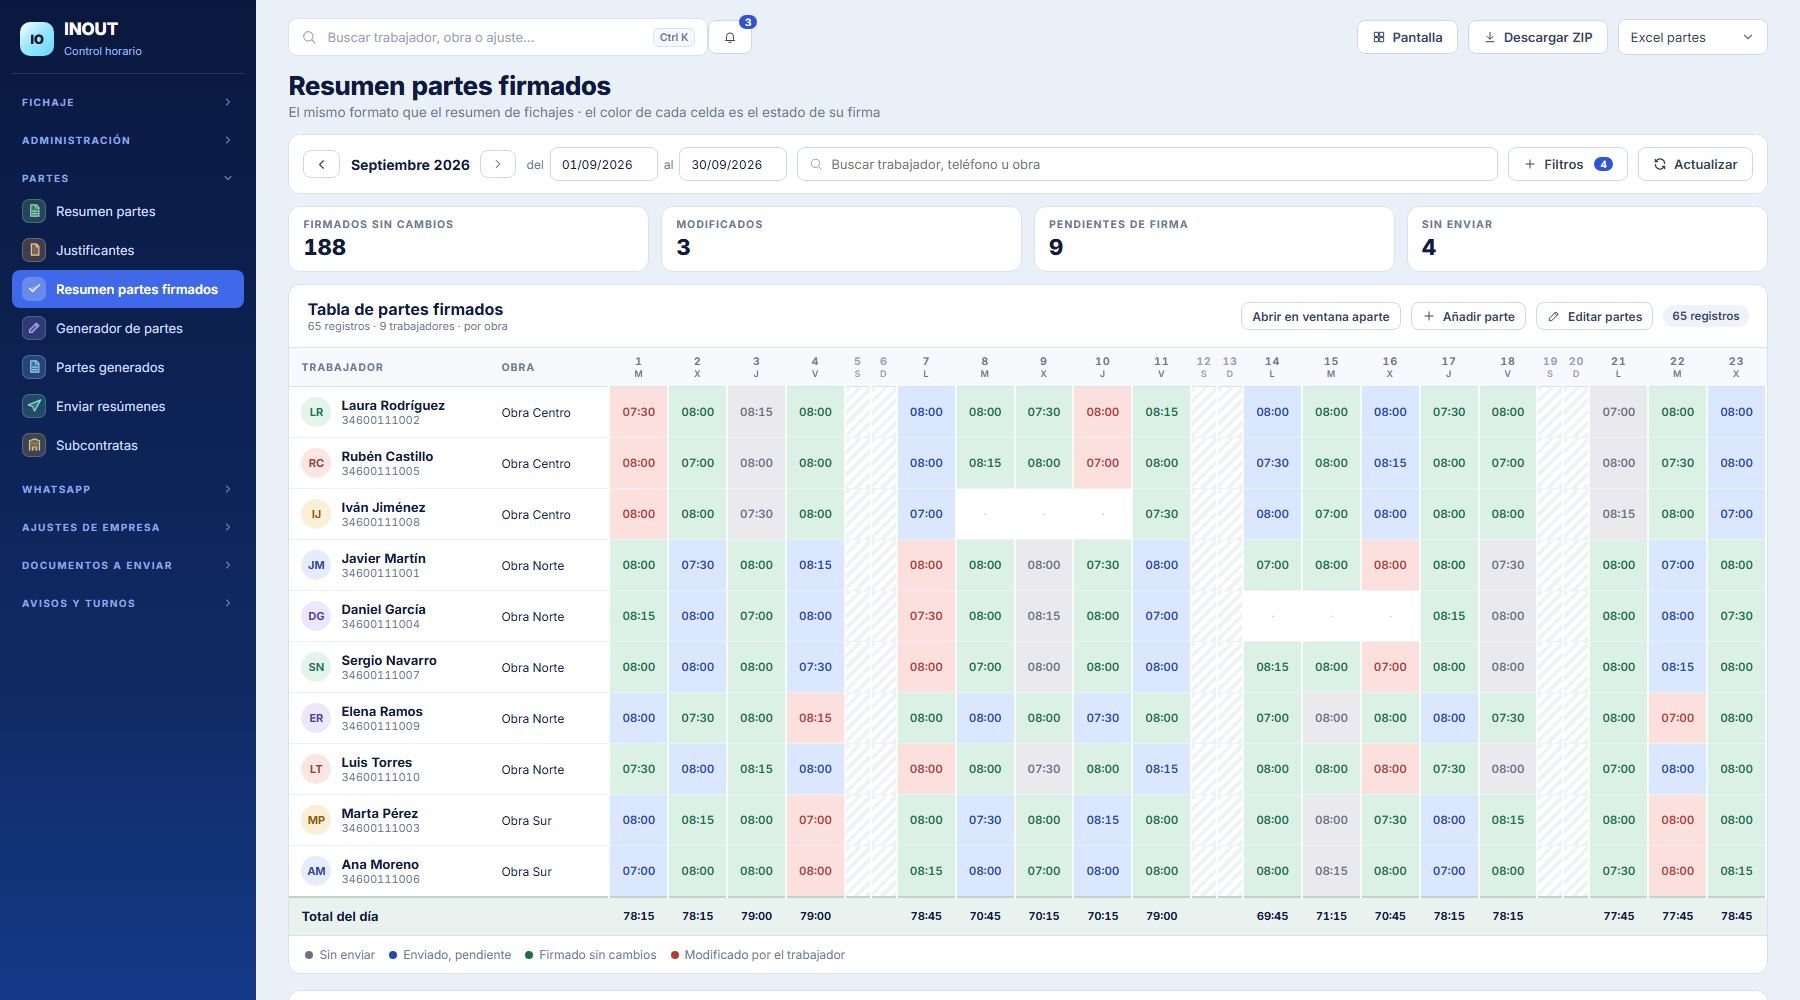Open Resumen partes firmados menu item

(128, 289)
